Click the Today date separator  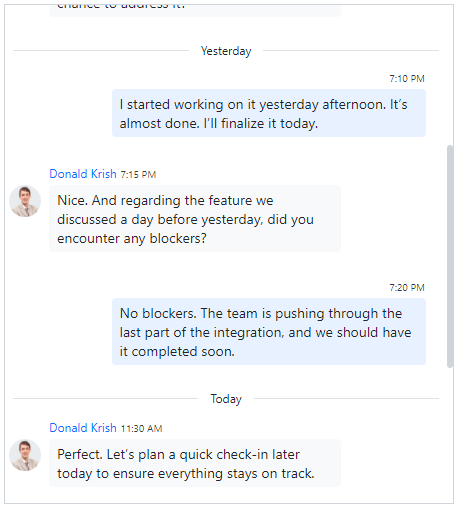pos(226,399)
